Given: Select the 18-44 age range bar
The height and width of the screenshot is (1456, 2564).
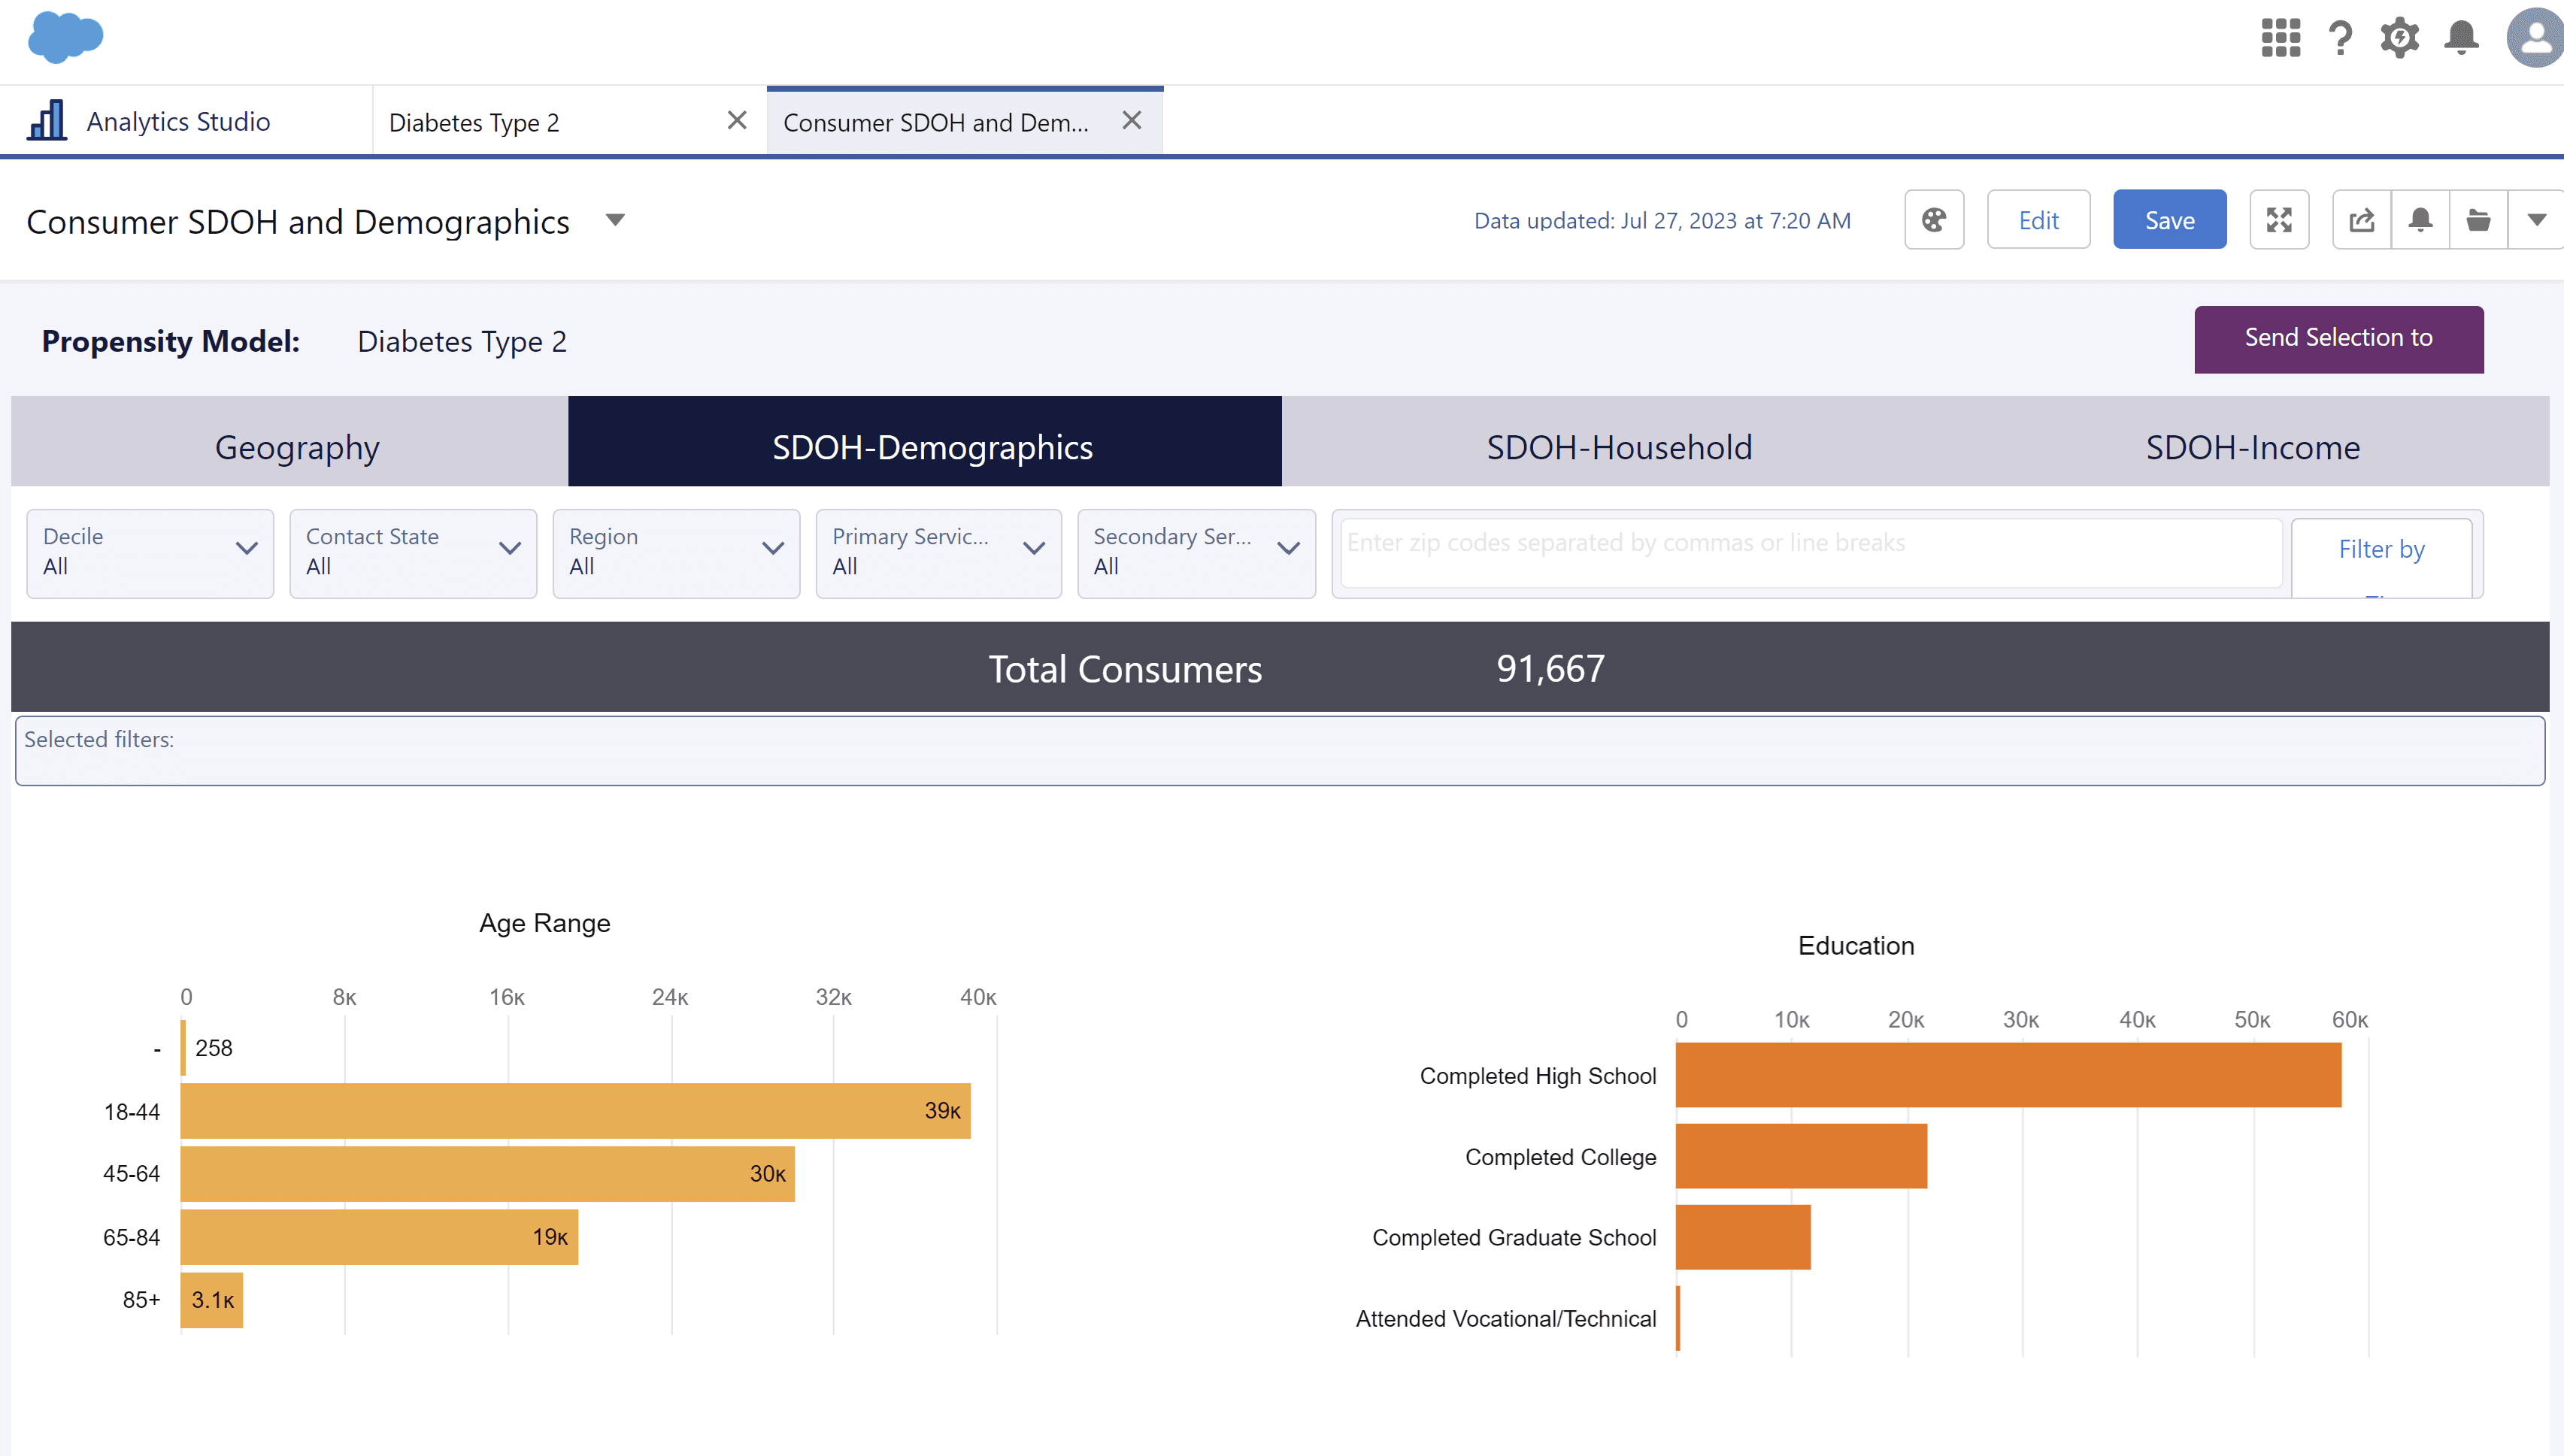Looking at the screenshot, I should point(575,1111).
